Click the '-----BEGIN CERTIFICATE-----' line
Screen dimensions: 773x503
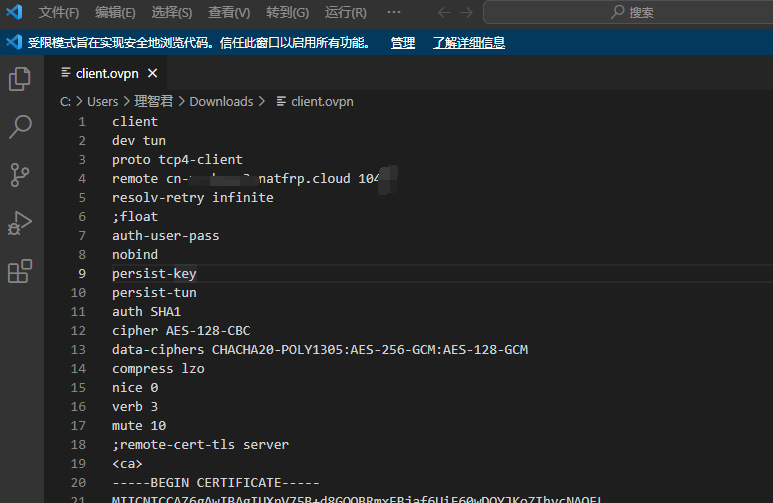coord(215,483)
